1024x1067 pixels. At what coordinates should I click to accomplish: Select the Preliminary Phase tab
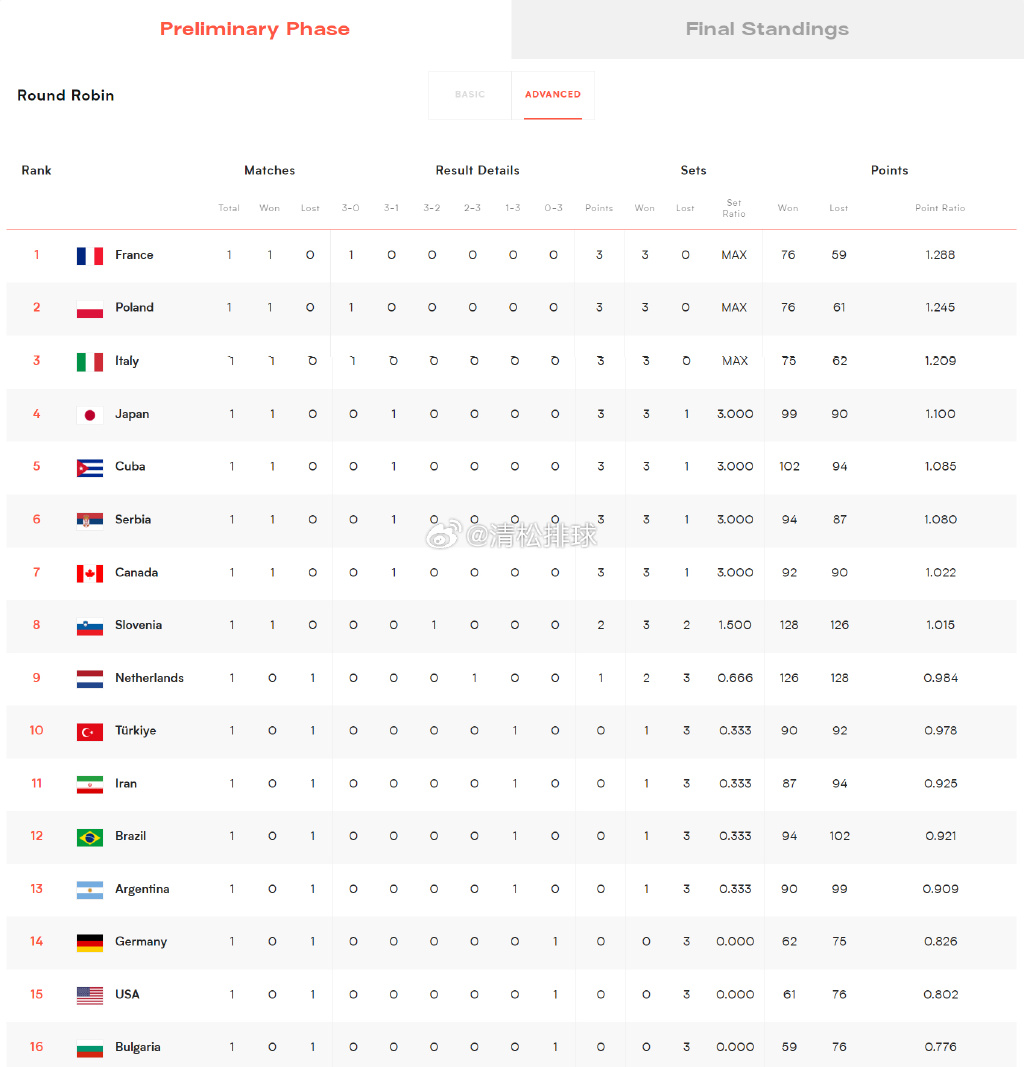click(255, 29)
